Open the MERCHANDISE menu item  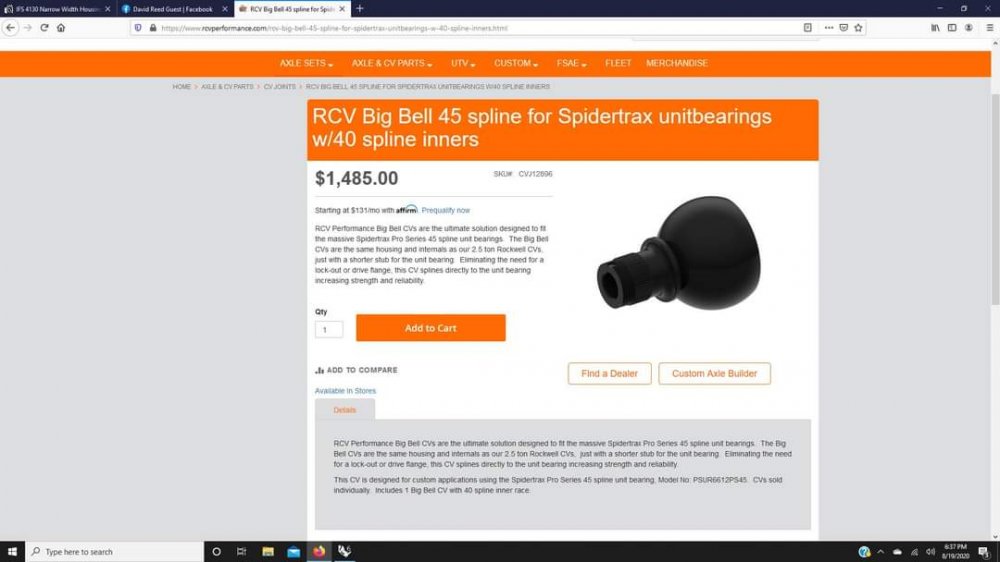(x=677, y=63)
